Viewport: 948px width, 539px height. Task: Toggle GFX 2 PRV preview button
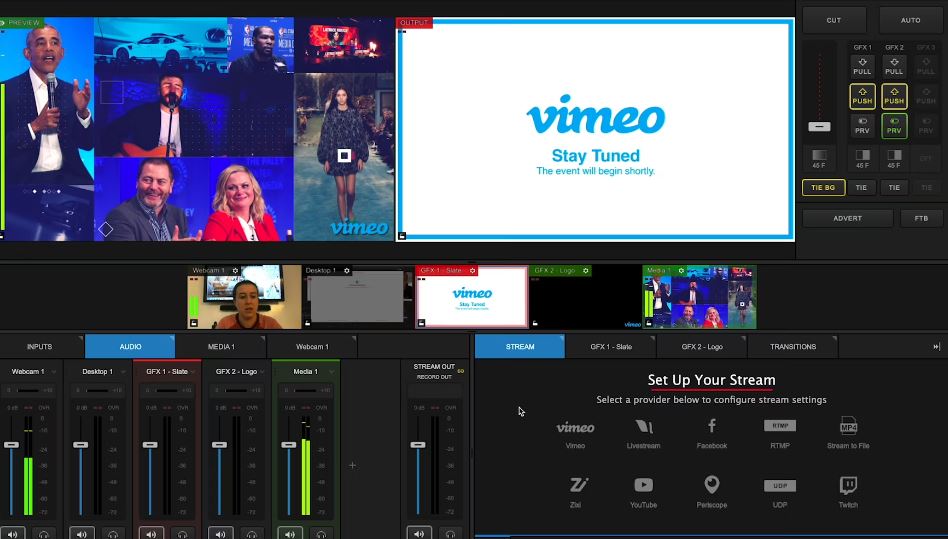coord(894,126)
